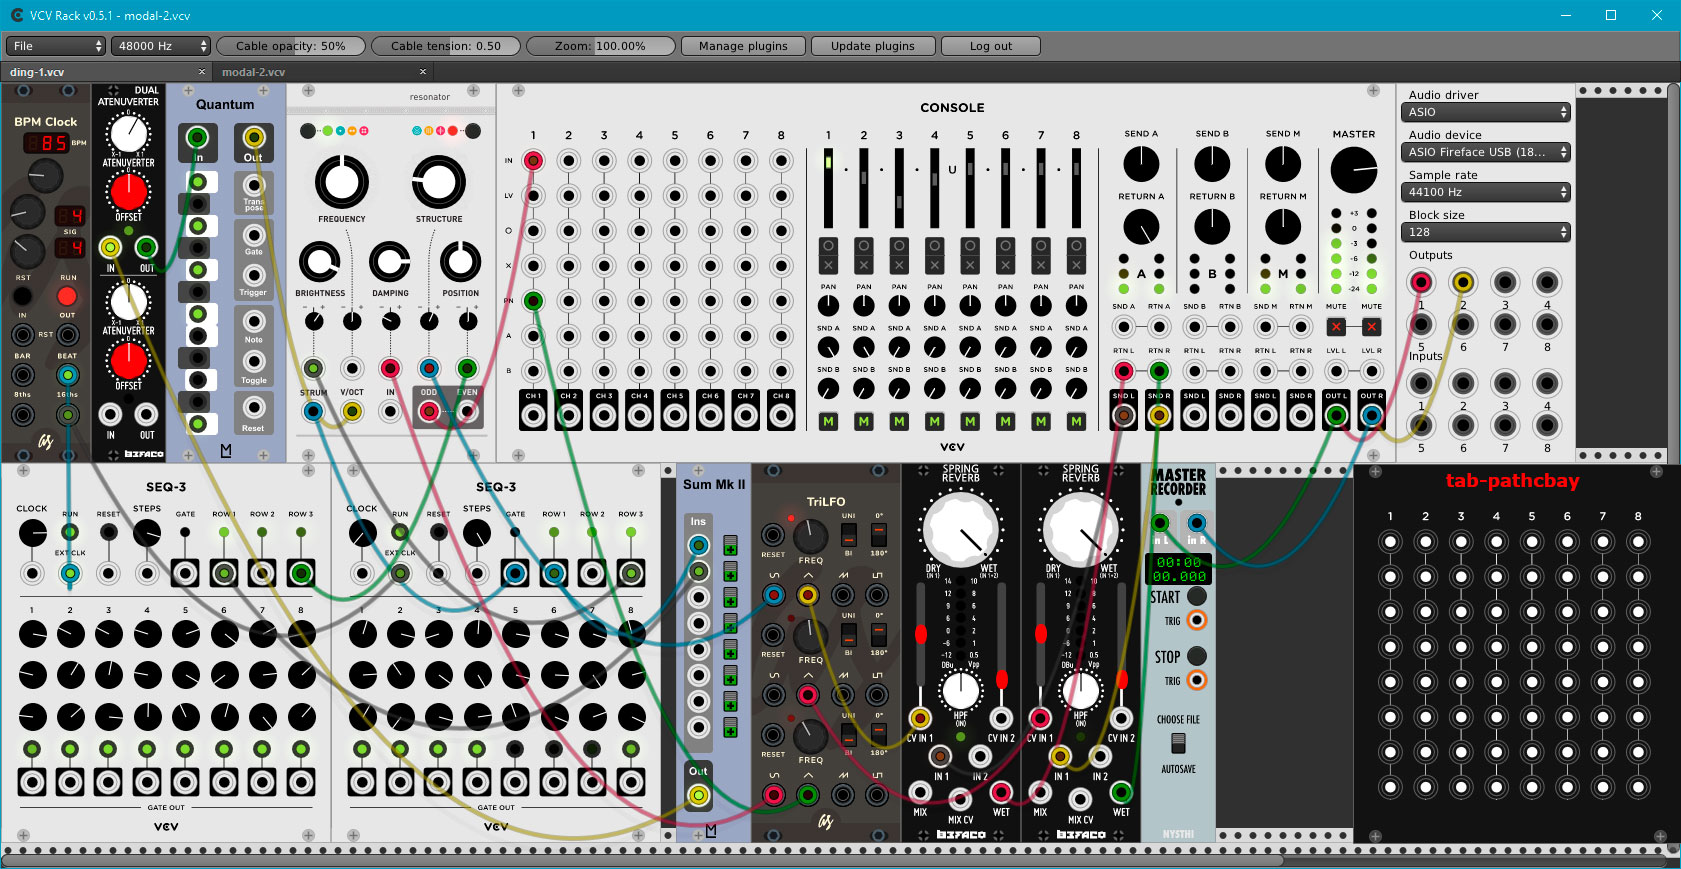Click the Update plugins button

(872, 46)
